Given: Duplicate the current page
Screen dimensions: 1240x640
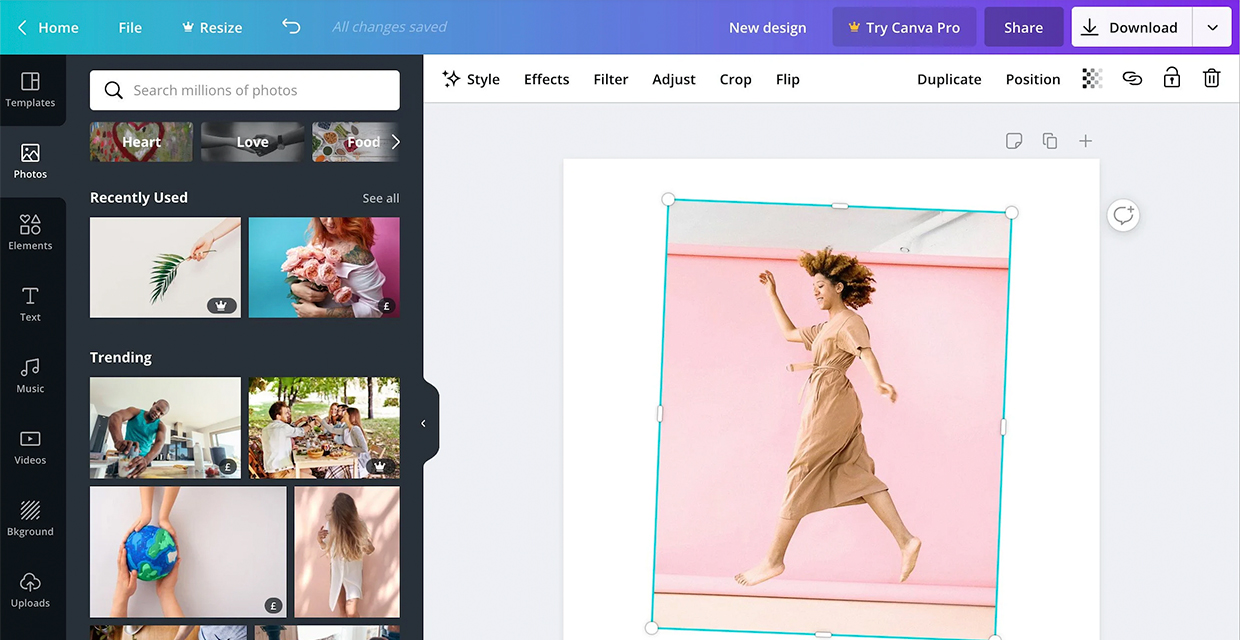Looking at the screenshot, I should click(x=1050, y=140).
